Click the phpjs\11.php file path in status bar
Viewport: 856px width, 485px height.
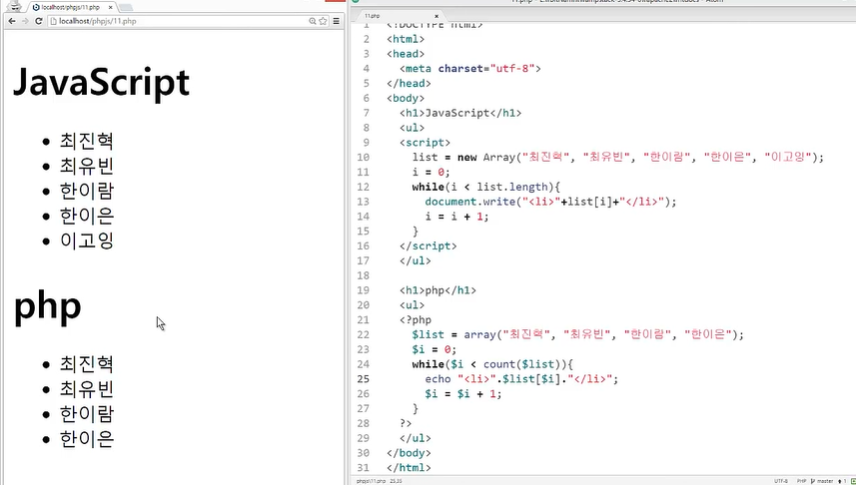(x=371, y=481)
